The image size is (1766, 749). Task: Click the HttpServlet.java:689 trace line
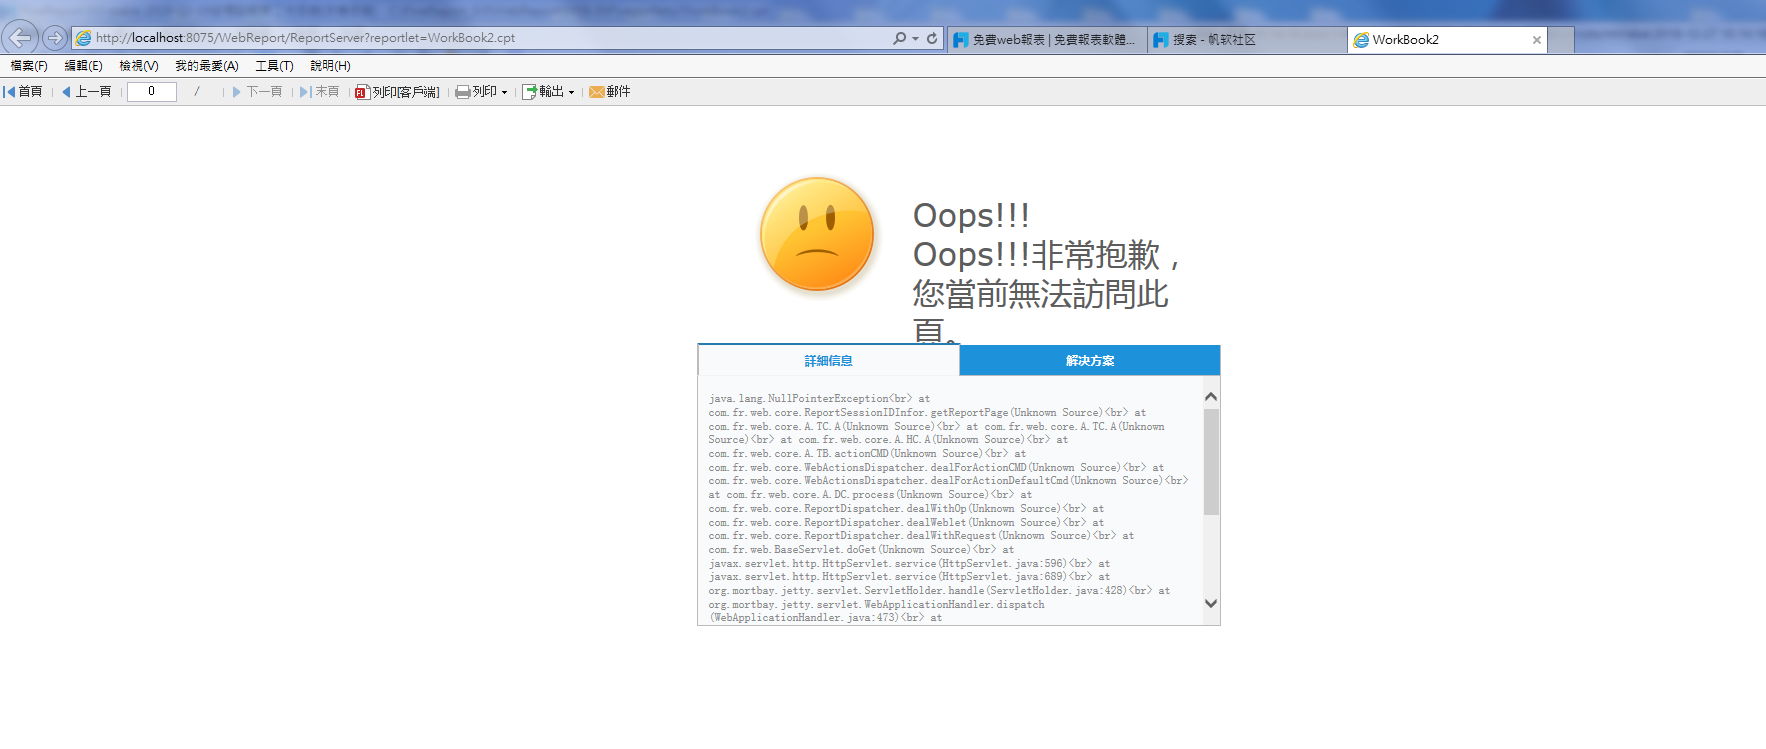coord(909,577)
